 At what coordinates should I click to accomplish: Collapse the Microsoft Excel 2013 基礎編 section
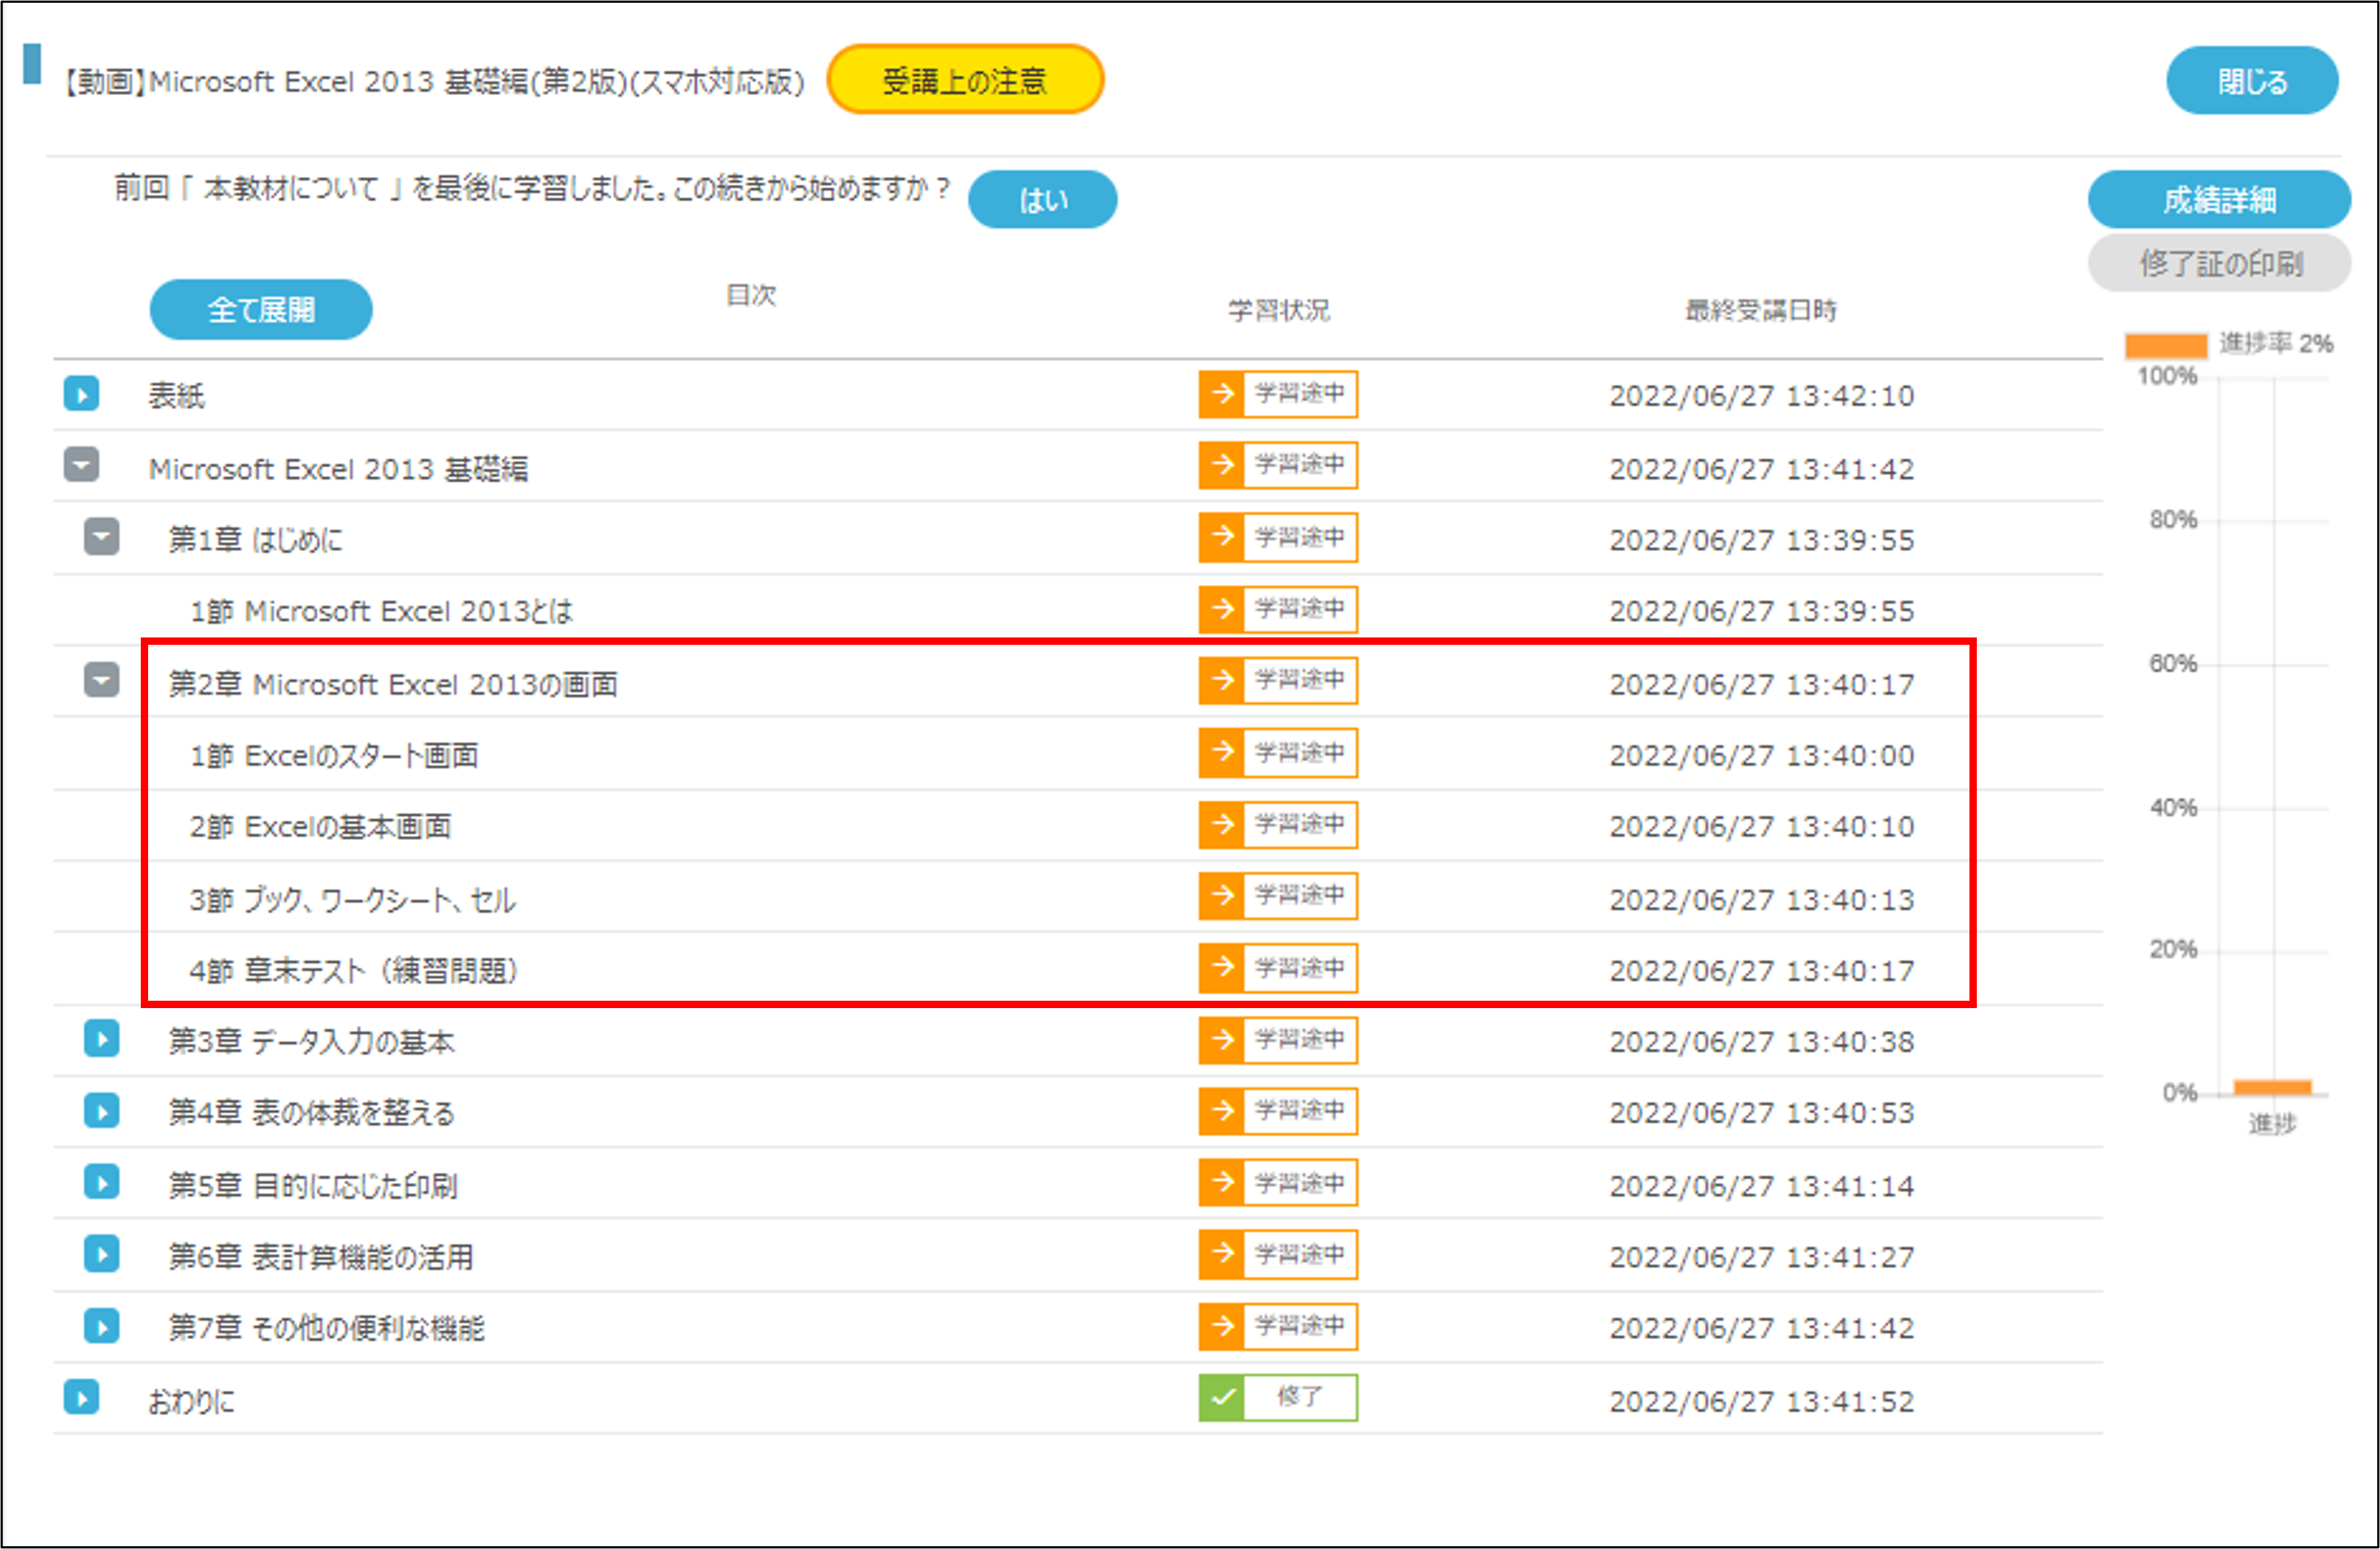click(82, 465)
